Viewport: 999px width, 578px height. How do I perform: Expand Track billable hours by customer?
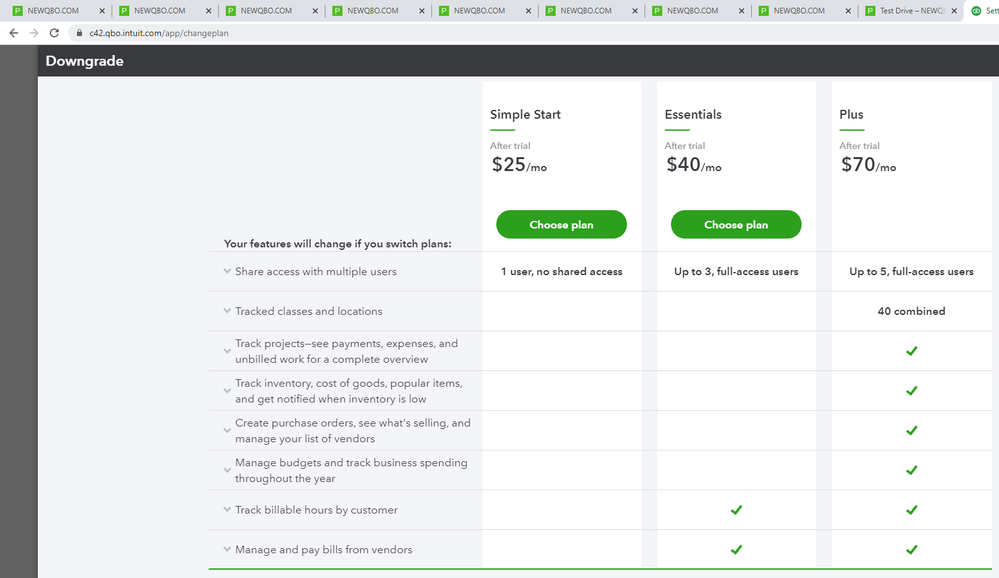click(228, 510)
